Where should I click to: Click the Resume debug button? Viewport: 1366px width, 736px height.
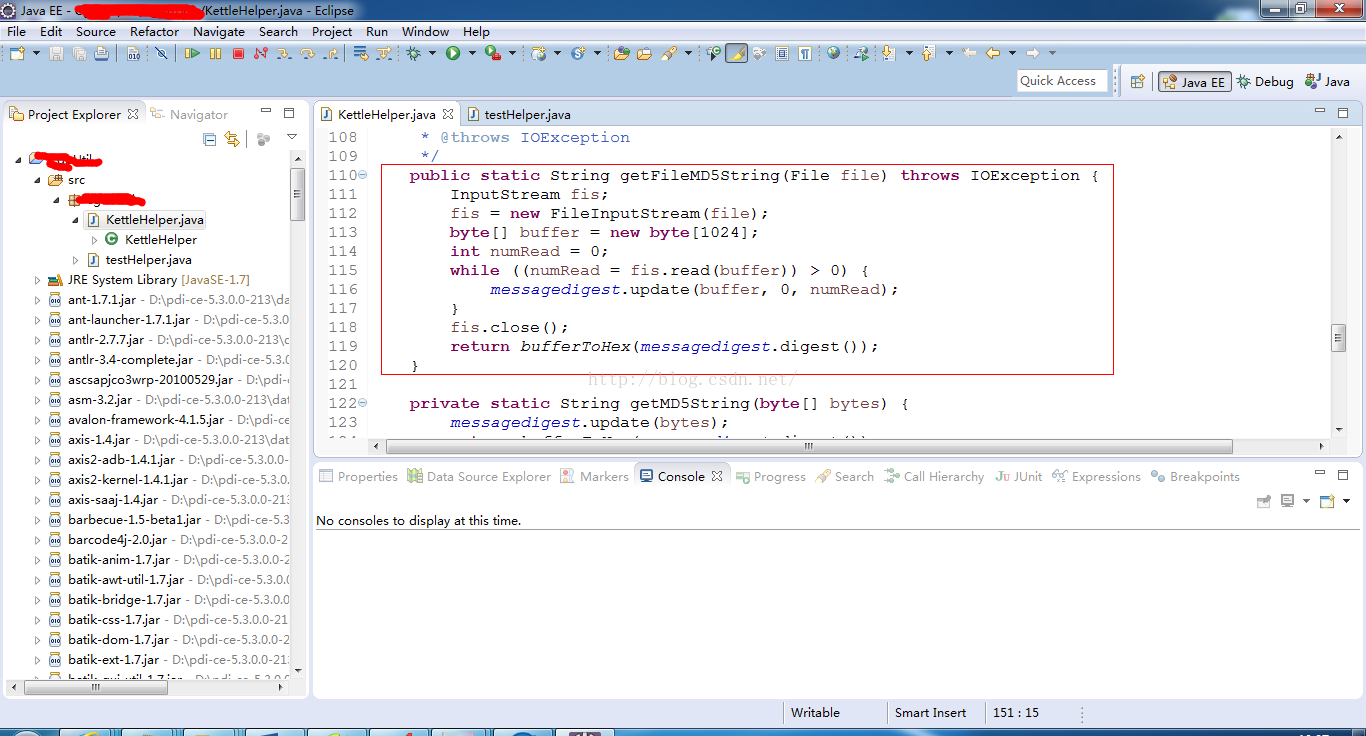(x=192, y=53)
